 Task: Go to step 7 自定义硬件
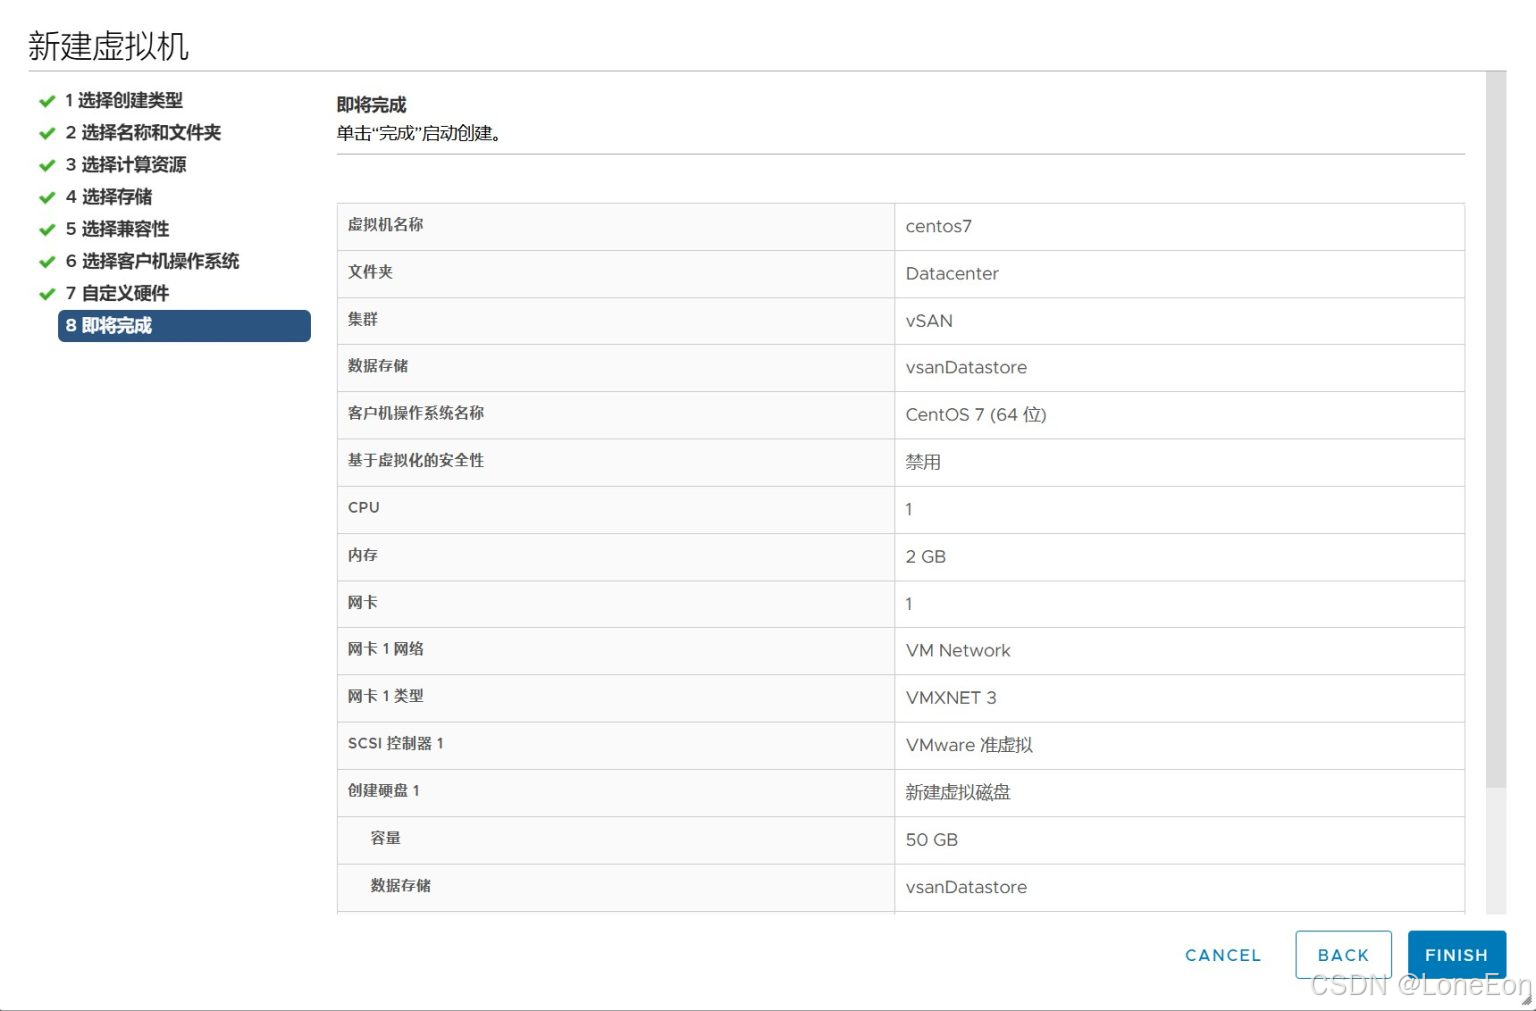tap(117, 293)
